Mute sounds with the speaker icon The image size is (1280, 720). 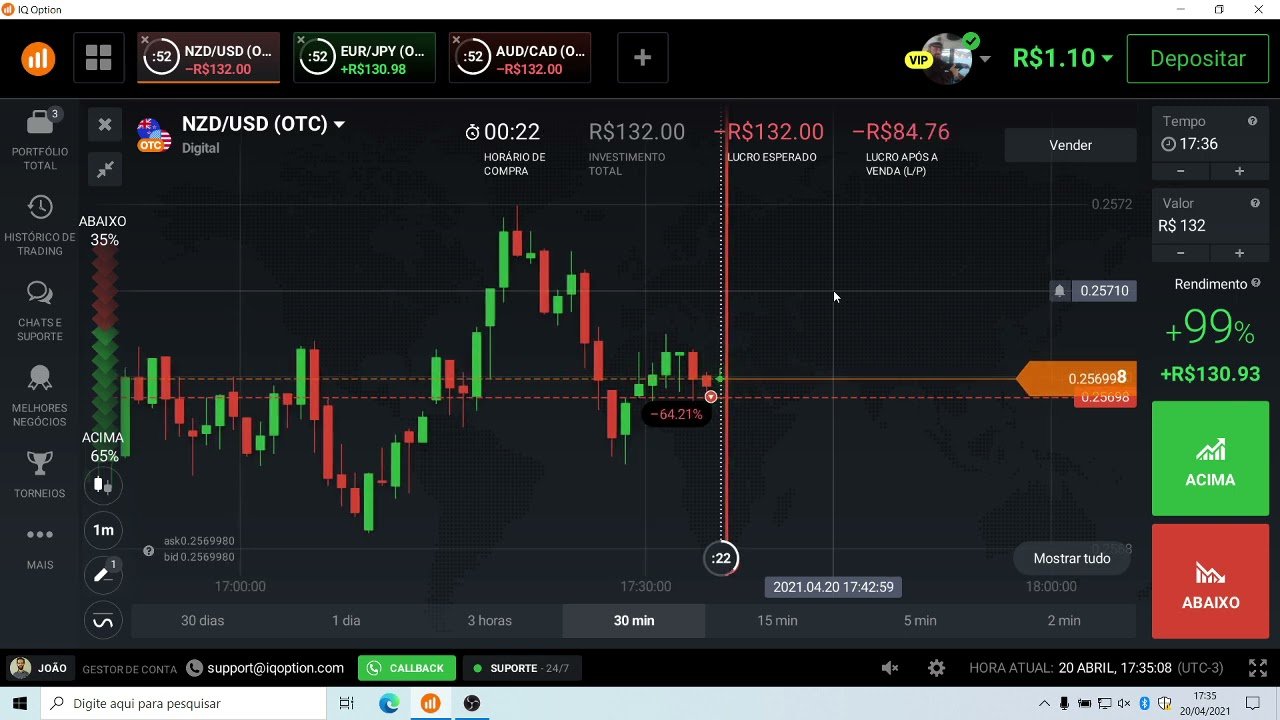pos(890,667)
